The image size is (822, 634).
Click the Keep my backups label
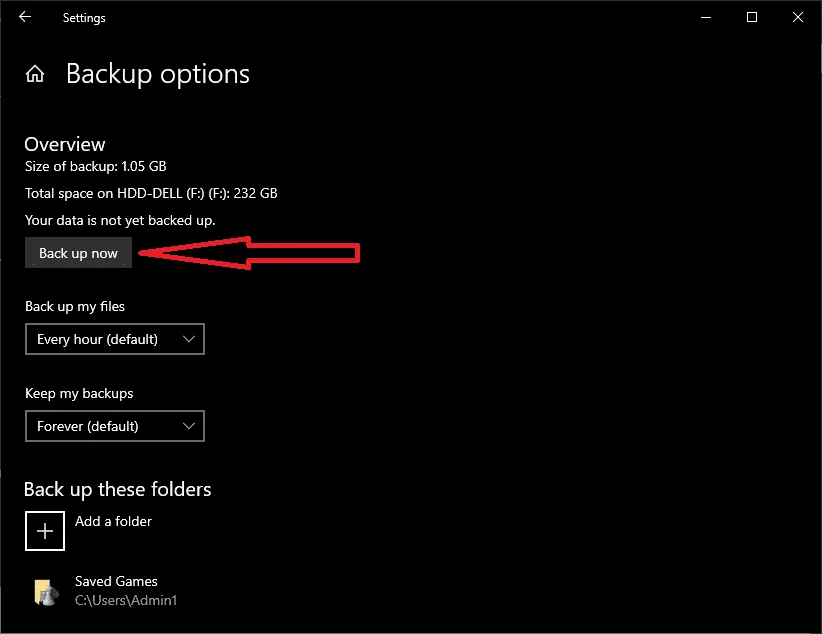point(79,393)
